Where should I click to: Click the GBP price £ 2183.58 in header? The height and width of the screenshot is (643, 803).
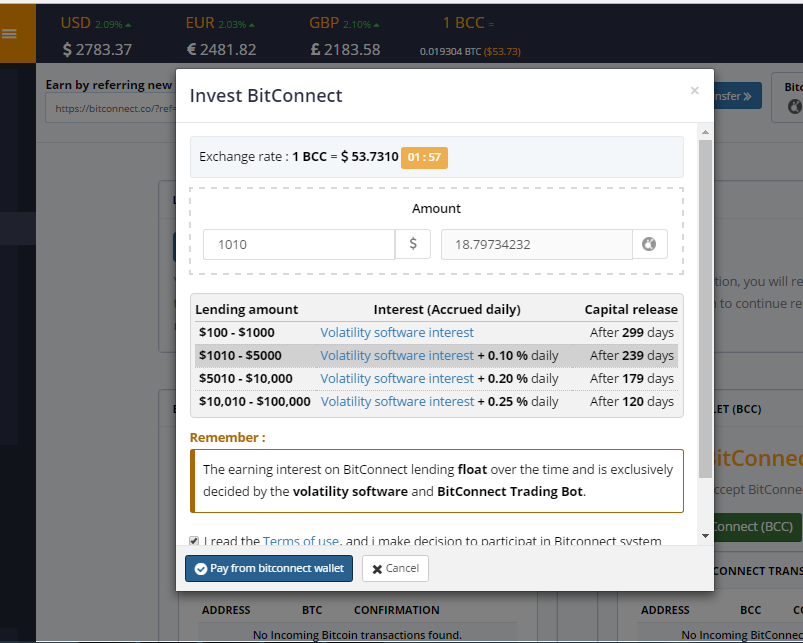click(x=345, y=50)
